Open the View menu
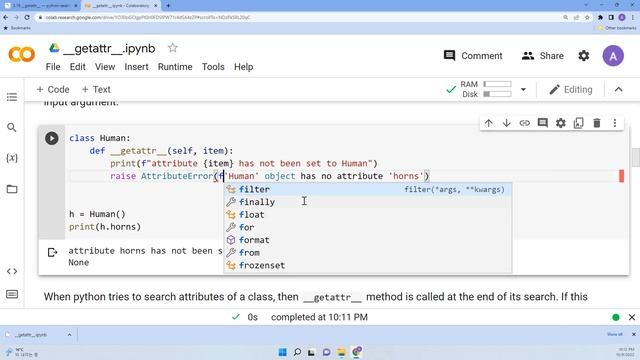 pyautogui.click(x=105, y=67)
